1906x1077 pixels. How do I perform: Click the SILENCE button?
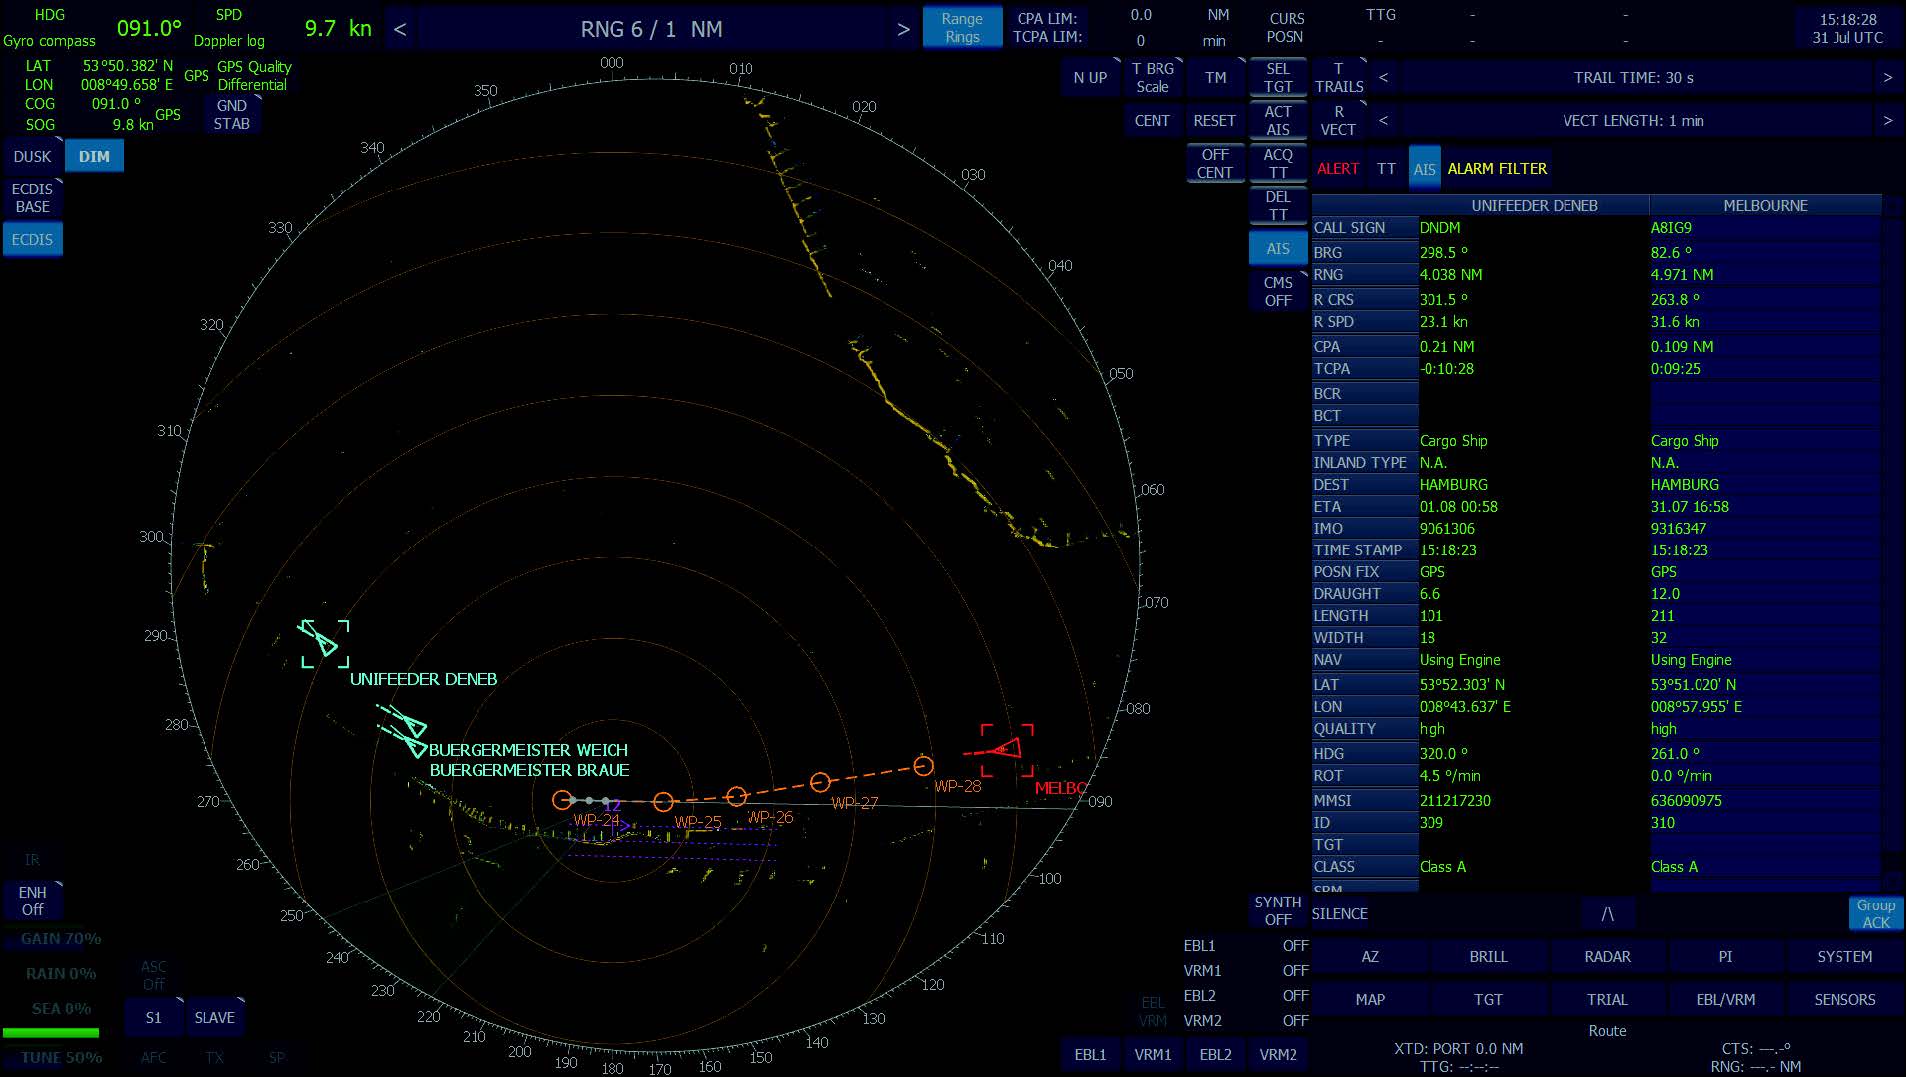(1339, 913)
